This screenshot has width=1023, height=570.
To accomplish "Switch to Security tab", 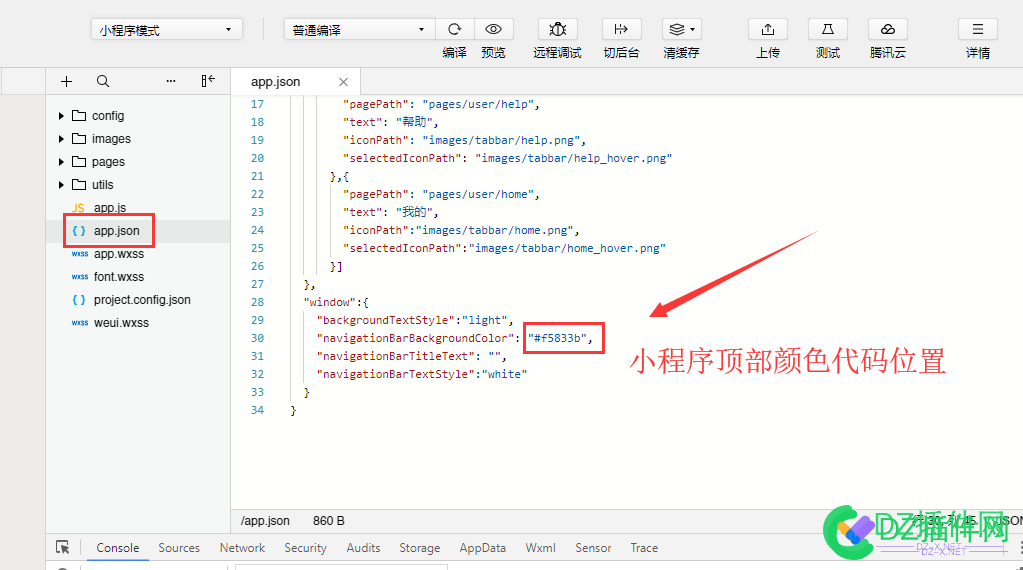I will tap(305, 548).
